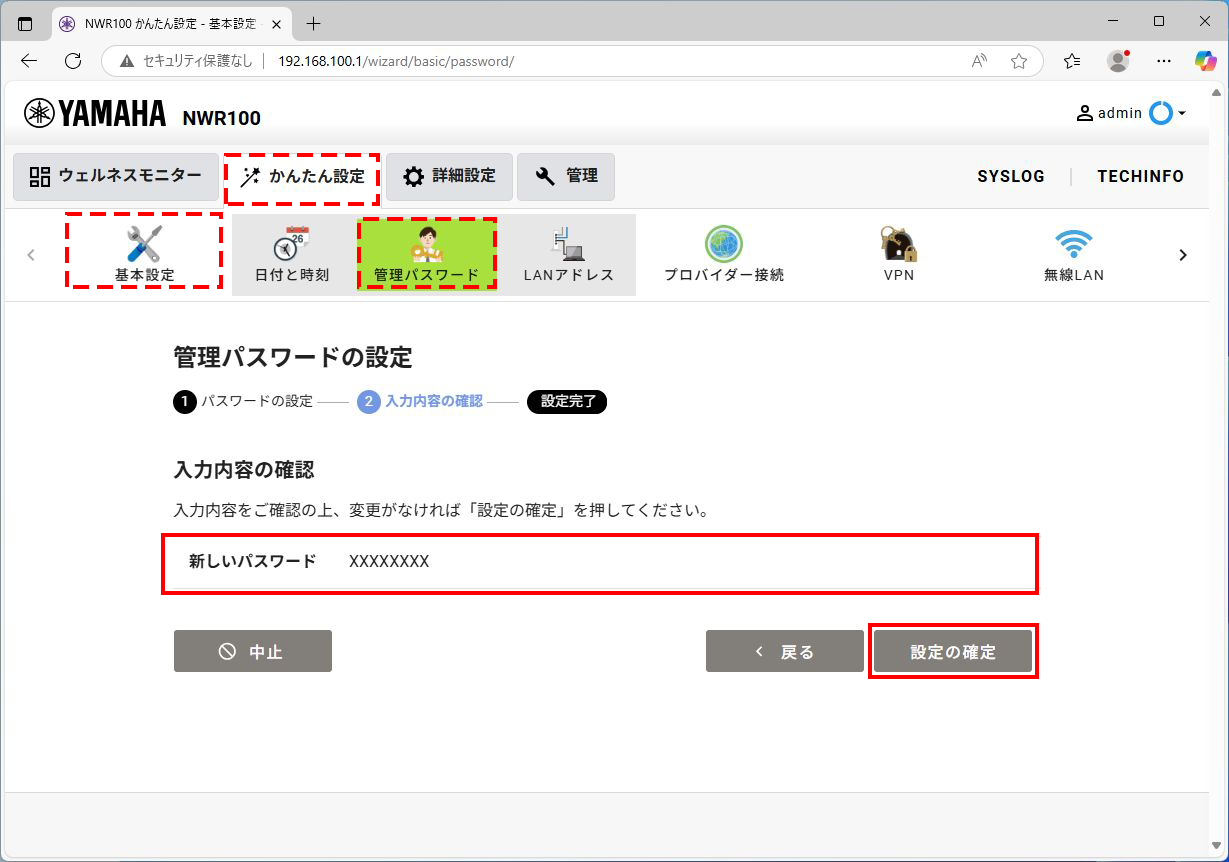Open the 基本設定 wizard icon
Screen dimensions: 1229x862
[x=143, y=253]
